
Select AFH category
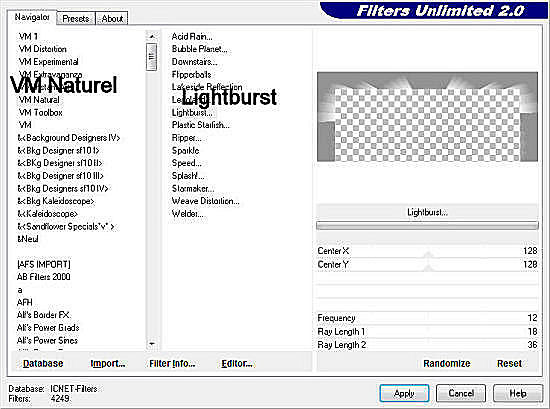25,302
